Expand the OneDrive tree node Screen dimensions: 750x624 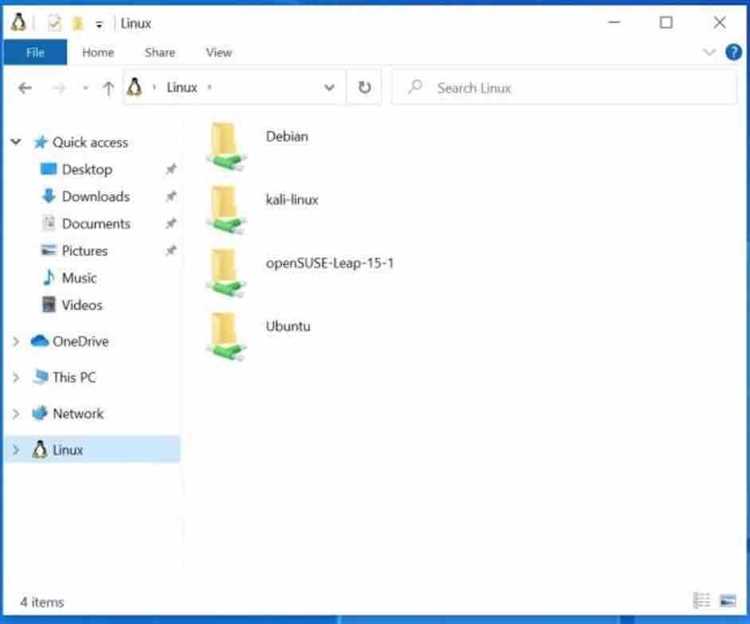click(x=16, y=341)
